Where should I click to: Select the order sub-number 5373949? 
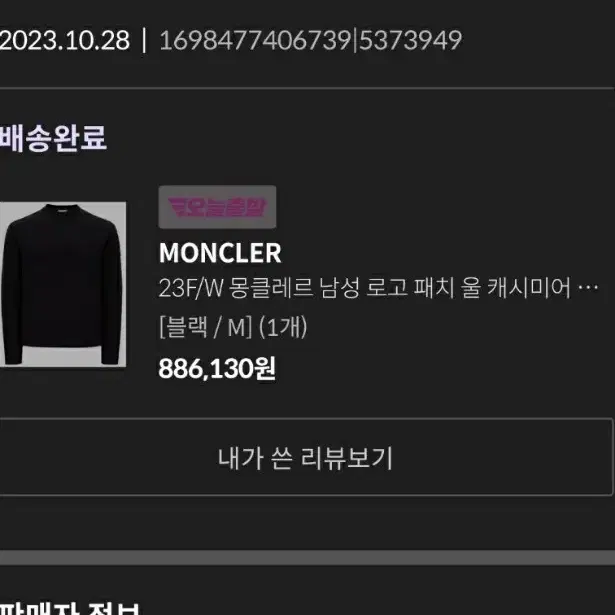[411, 40]
